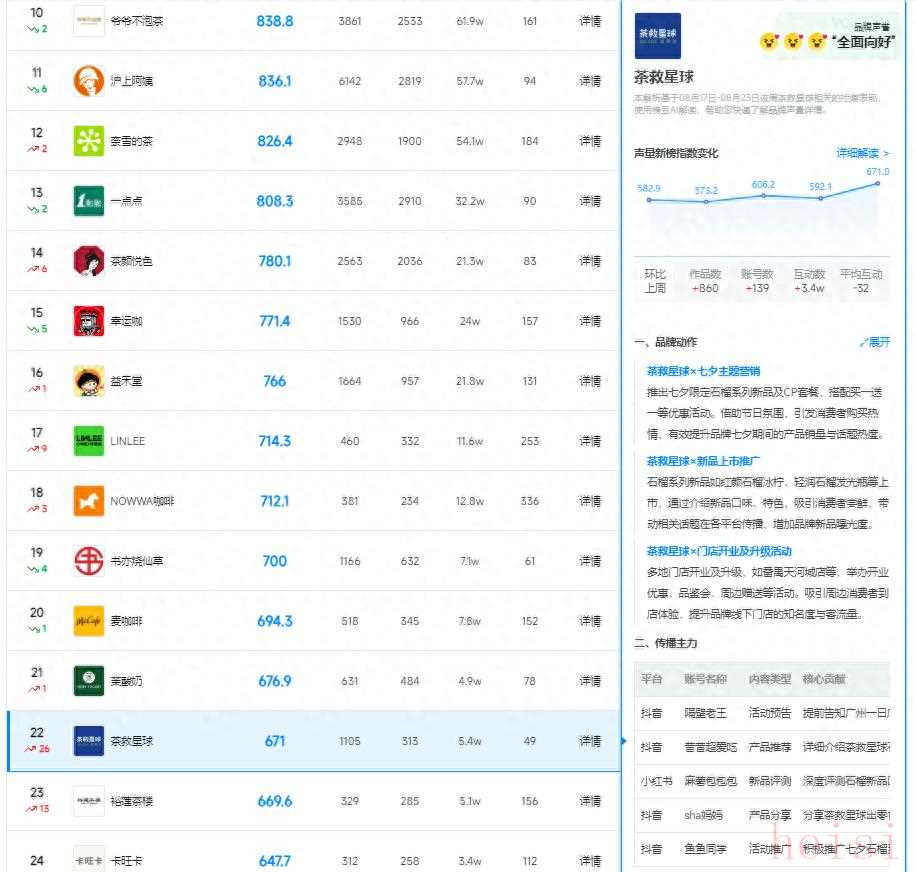Click the 671.0 point on trend chart

point(878,183)
